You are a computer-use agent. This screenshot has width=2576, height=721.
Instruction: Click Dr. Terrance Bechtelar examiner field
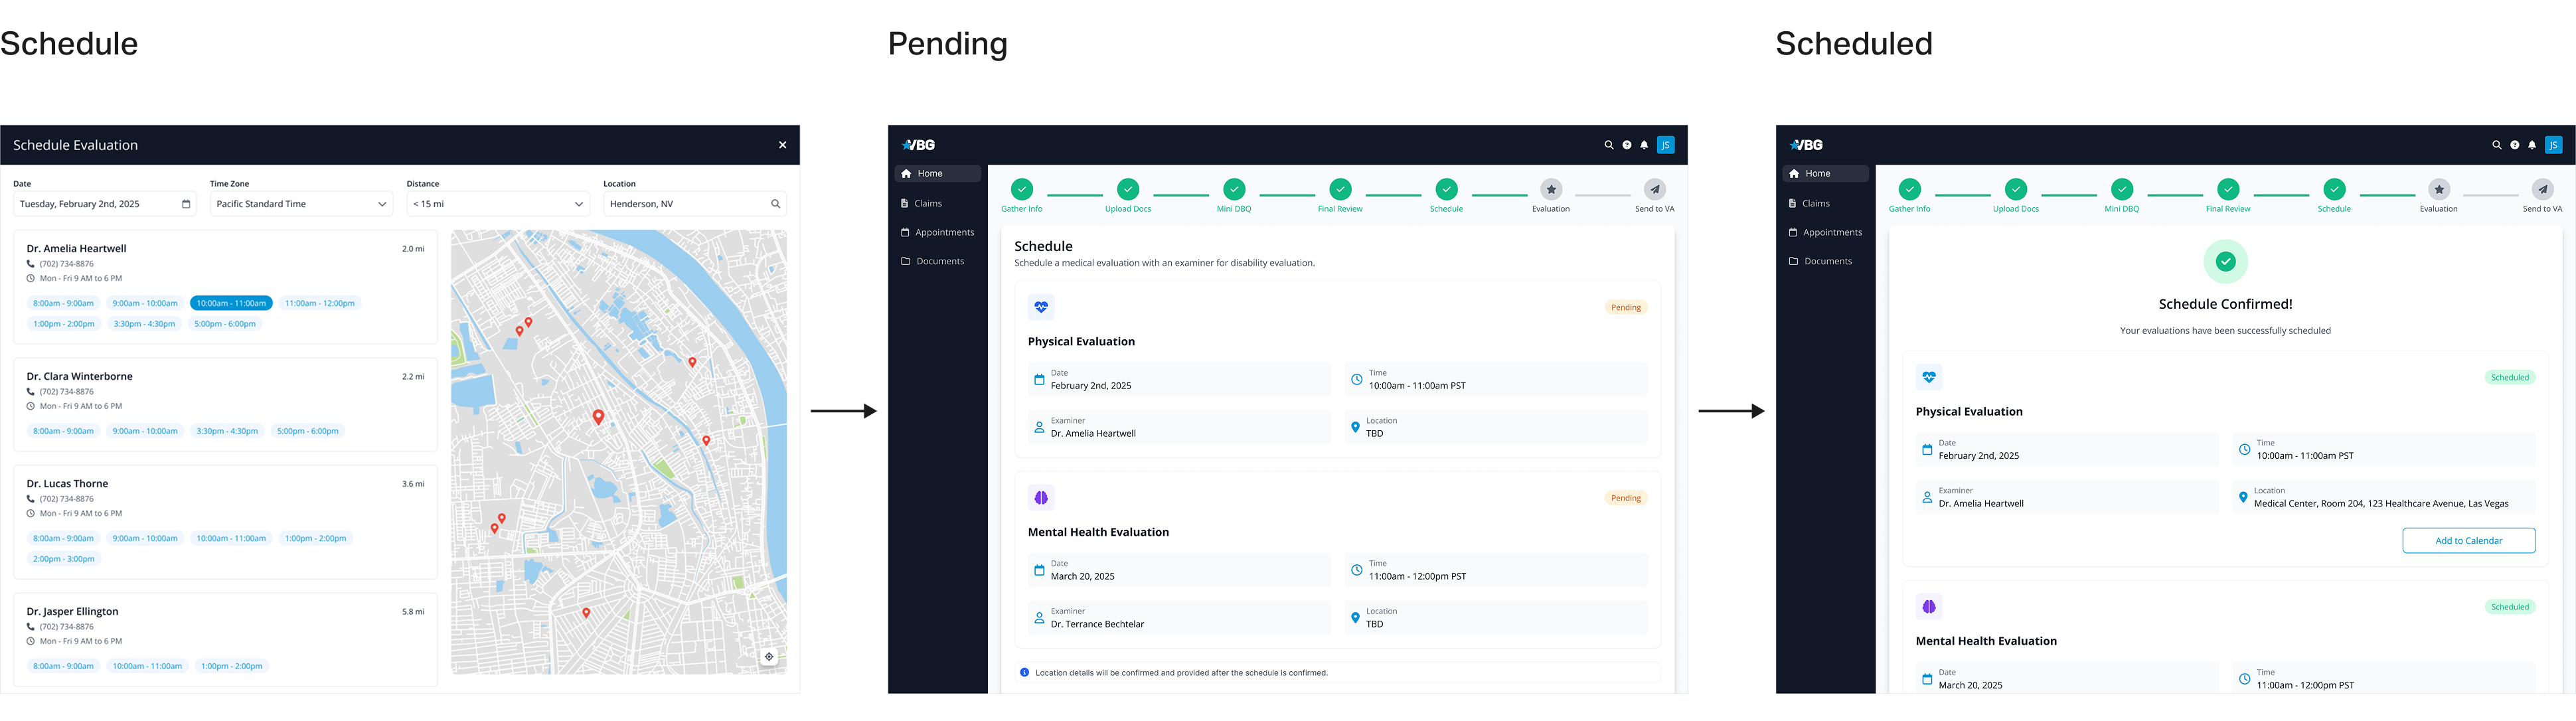point(1180,618)
